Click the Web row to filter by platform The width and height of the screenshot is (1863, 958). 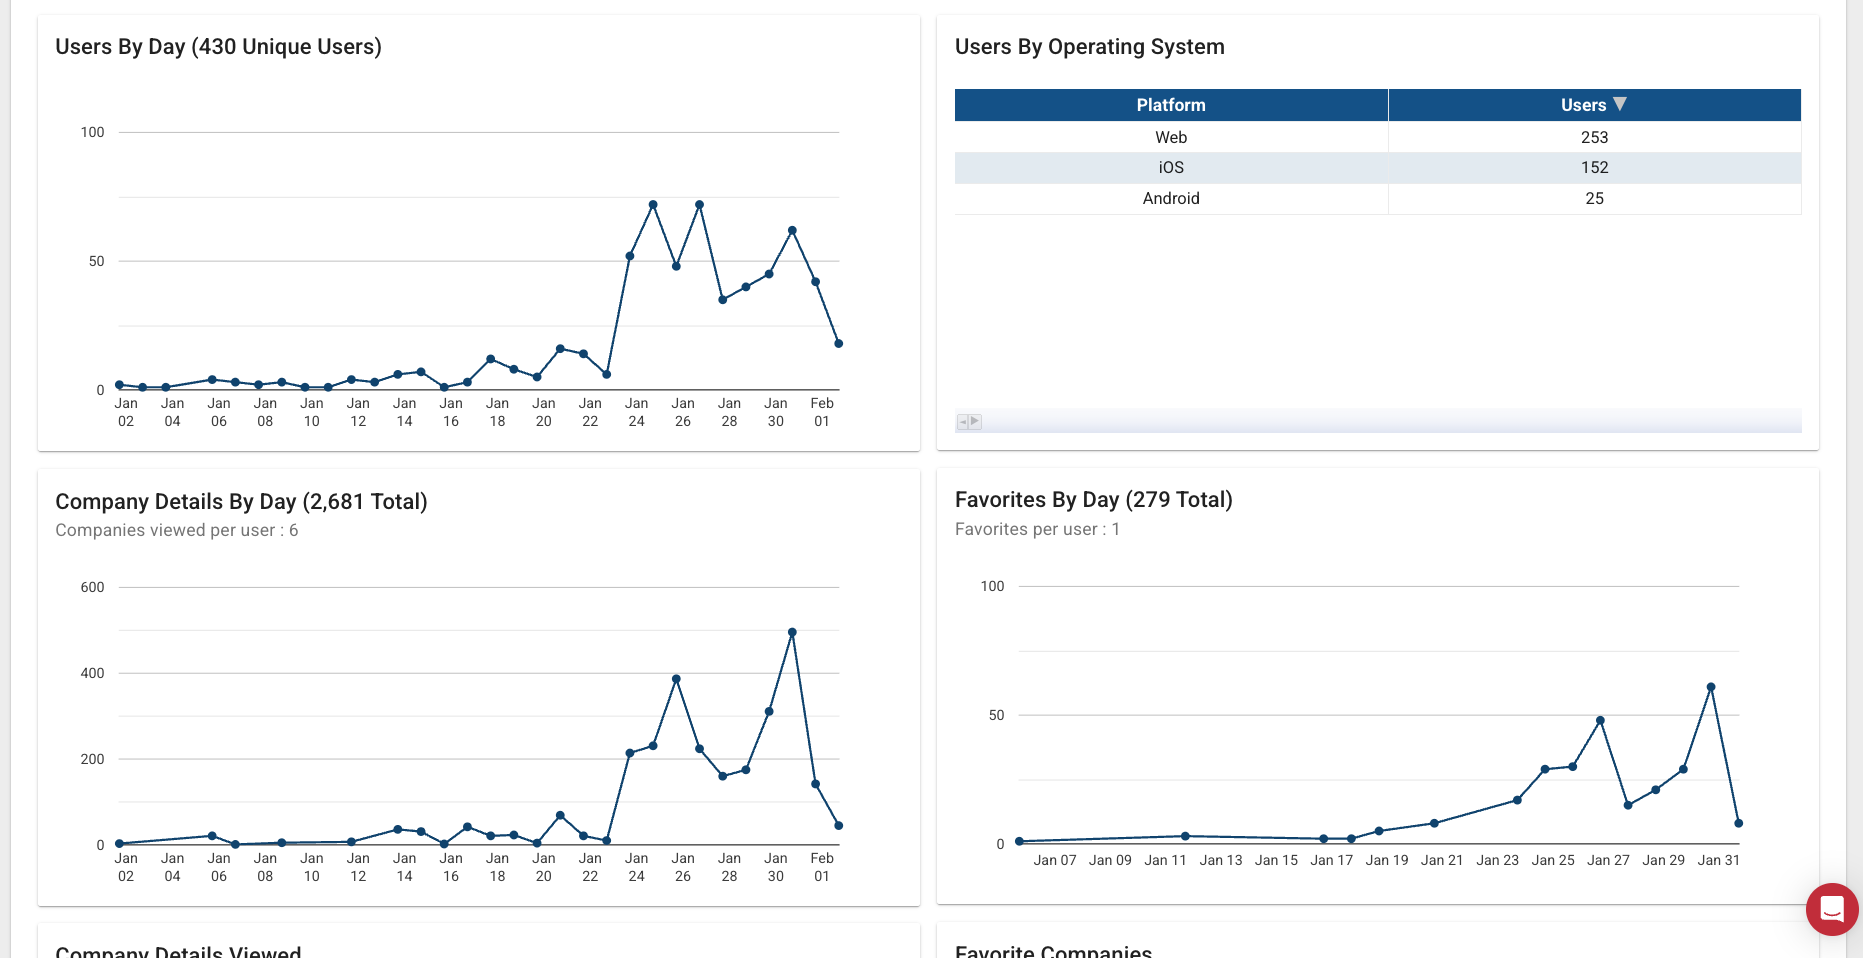(1171, 137)
